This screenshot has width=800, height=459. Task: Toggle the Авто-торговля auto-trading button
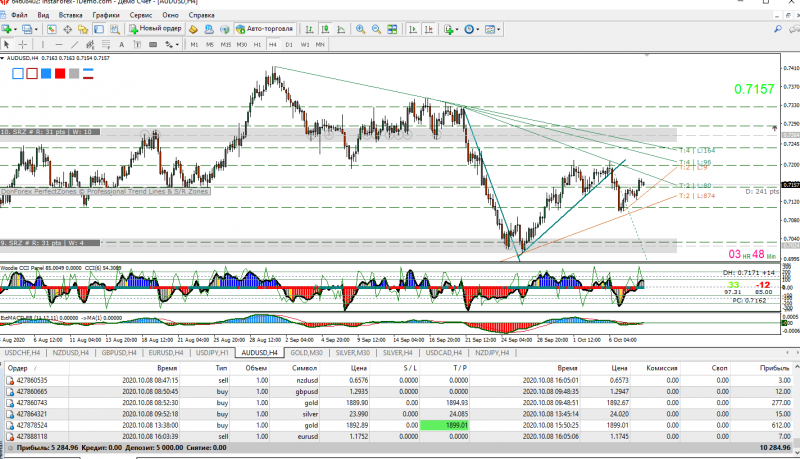click(264, 30)
